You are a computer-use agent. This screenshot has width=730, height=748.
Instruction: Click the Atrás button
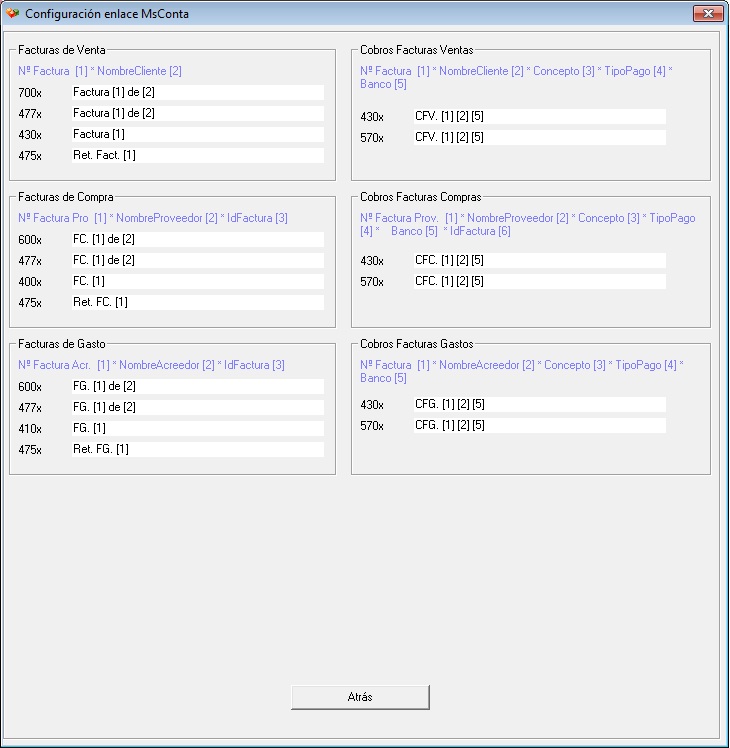click(x=360, y=697)
